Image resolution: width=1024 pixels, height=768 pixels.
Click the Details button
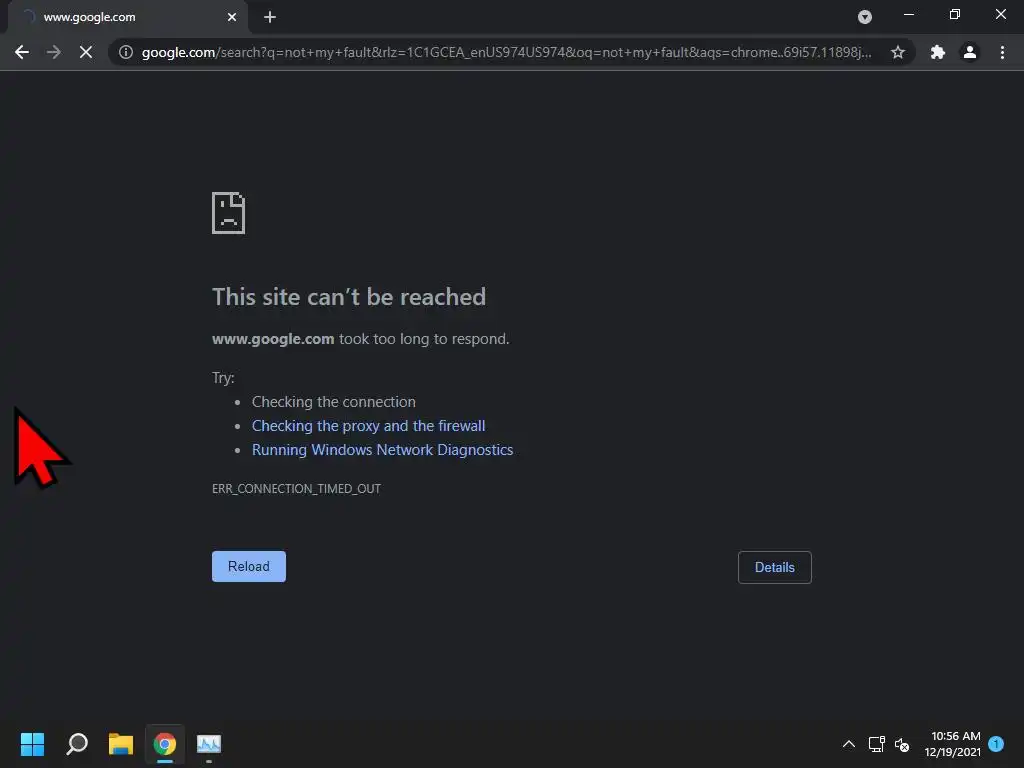775,568
